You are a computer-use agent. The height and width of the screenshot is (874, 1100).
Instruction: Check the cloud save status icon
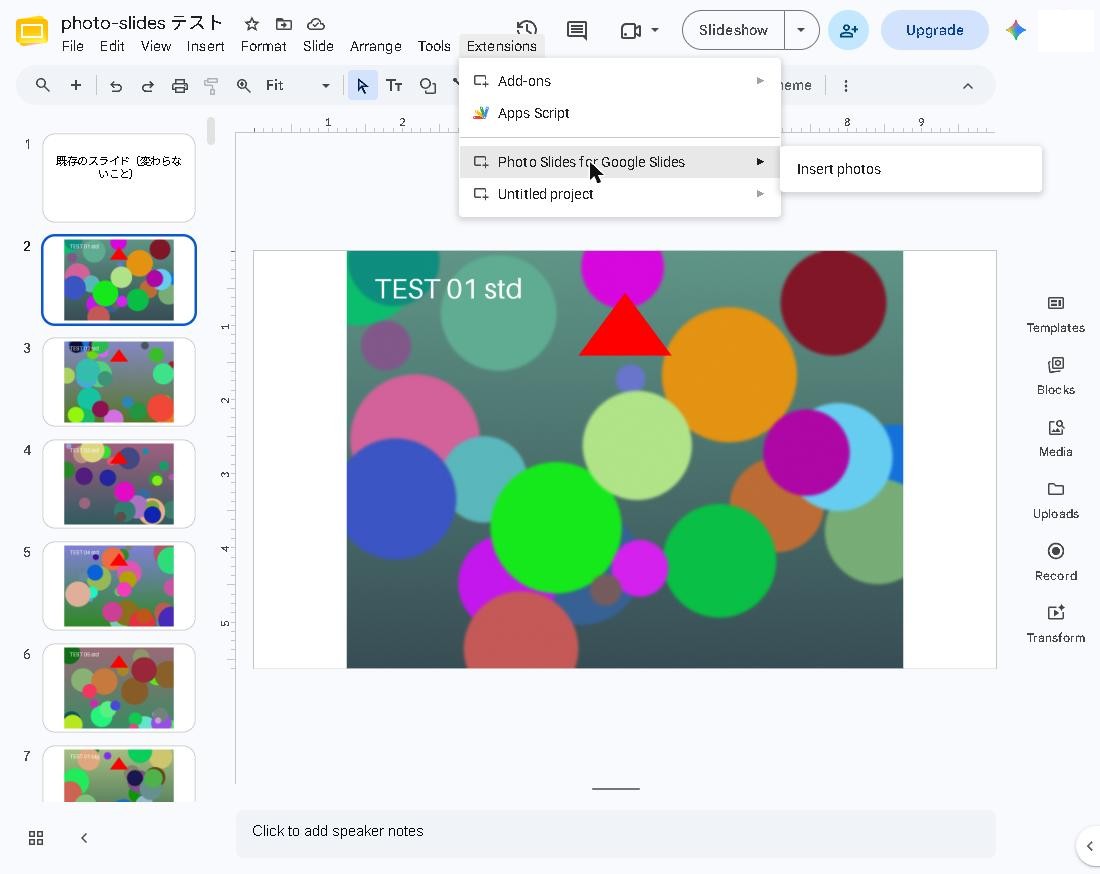316,25
